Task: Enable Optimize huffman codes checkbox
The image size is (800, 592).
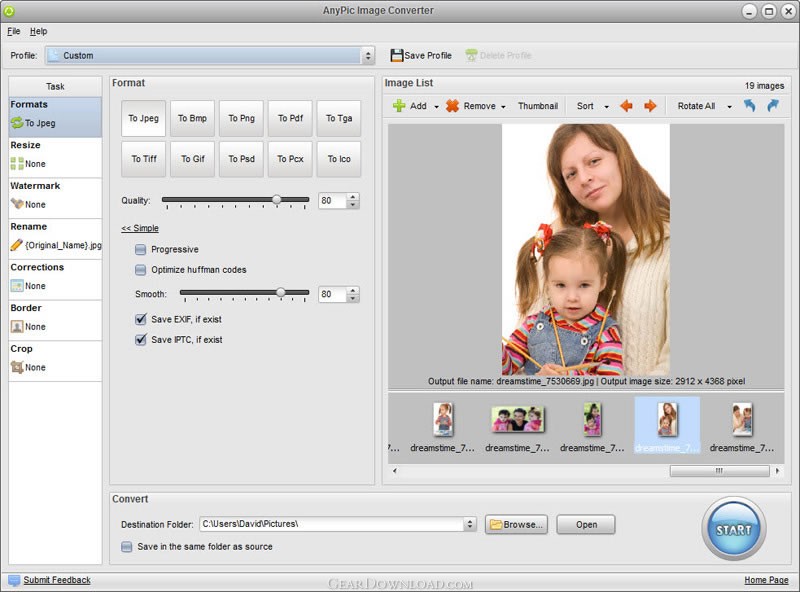Action: [140, 269]
